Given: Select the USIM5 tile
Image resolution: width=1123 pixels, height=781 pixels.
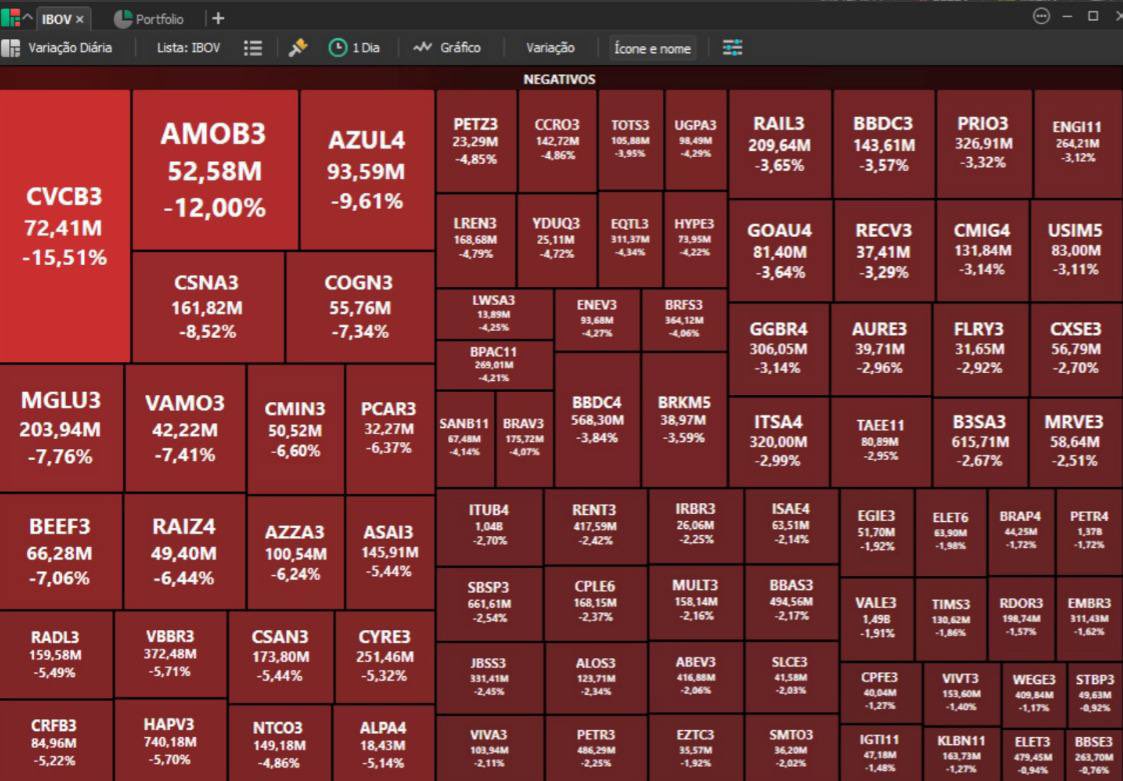Looking at the screenshot, I should pyautogui.click(x=1075, y=250).
